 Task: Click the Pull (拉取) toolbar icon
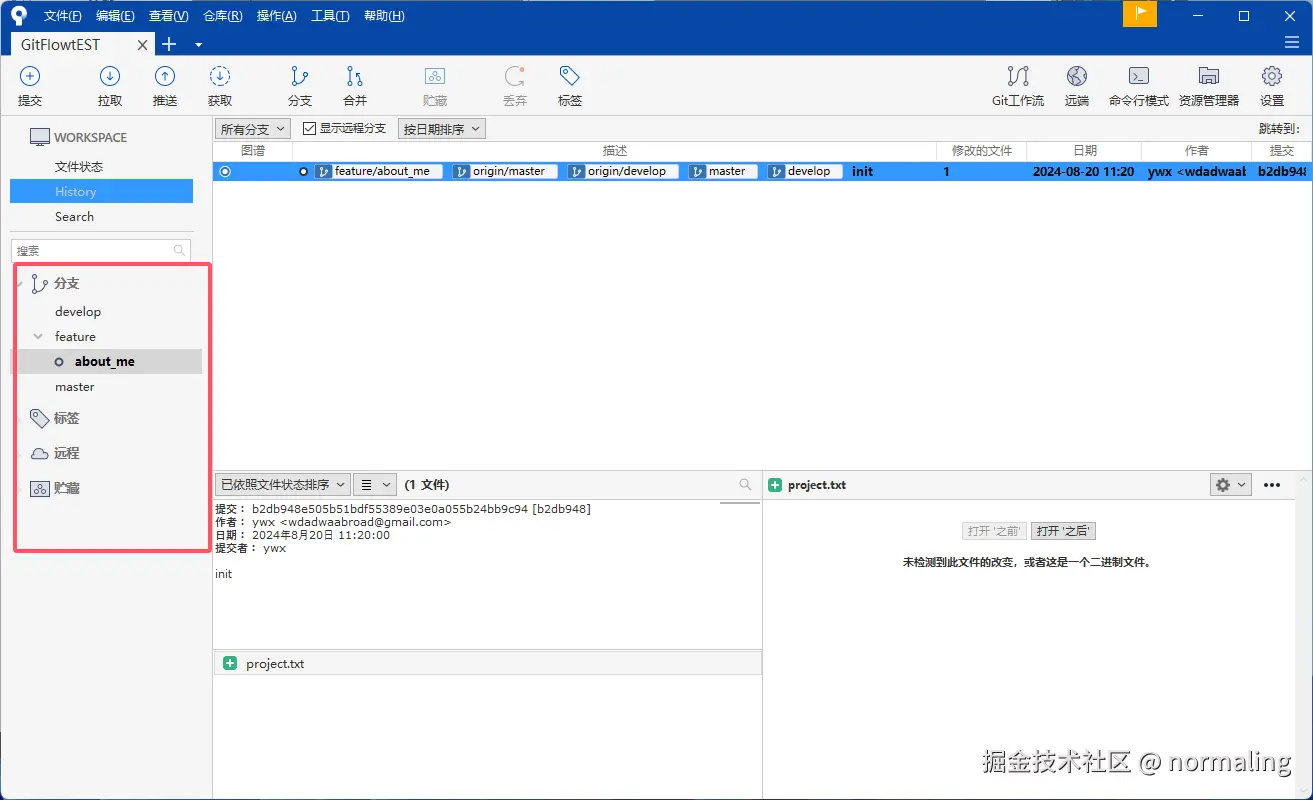(x=110, y=76)
